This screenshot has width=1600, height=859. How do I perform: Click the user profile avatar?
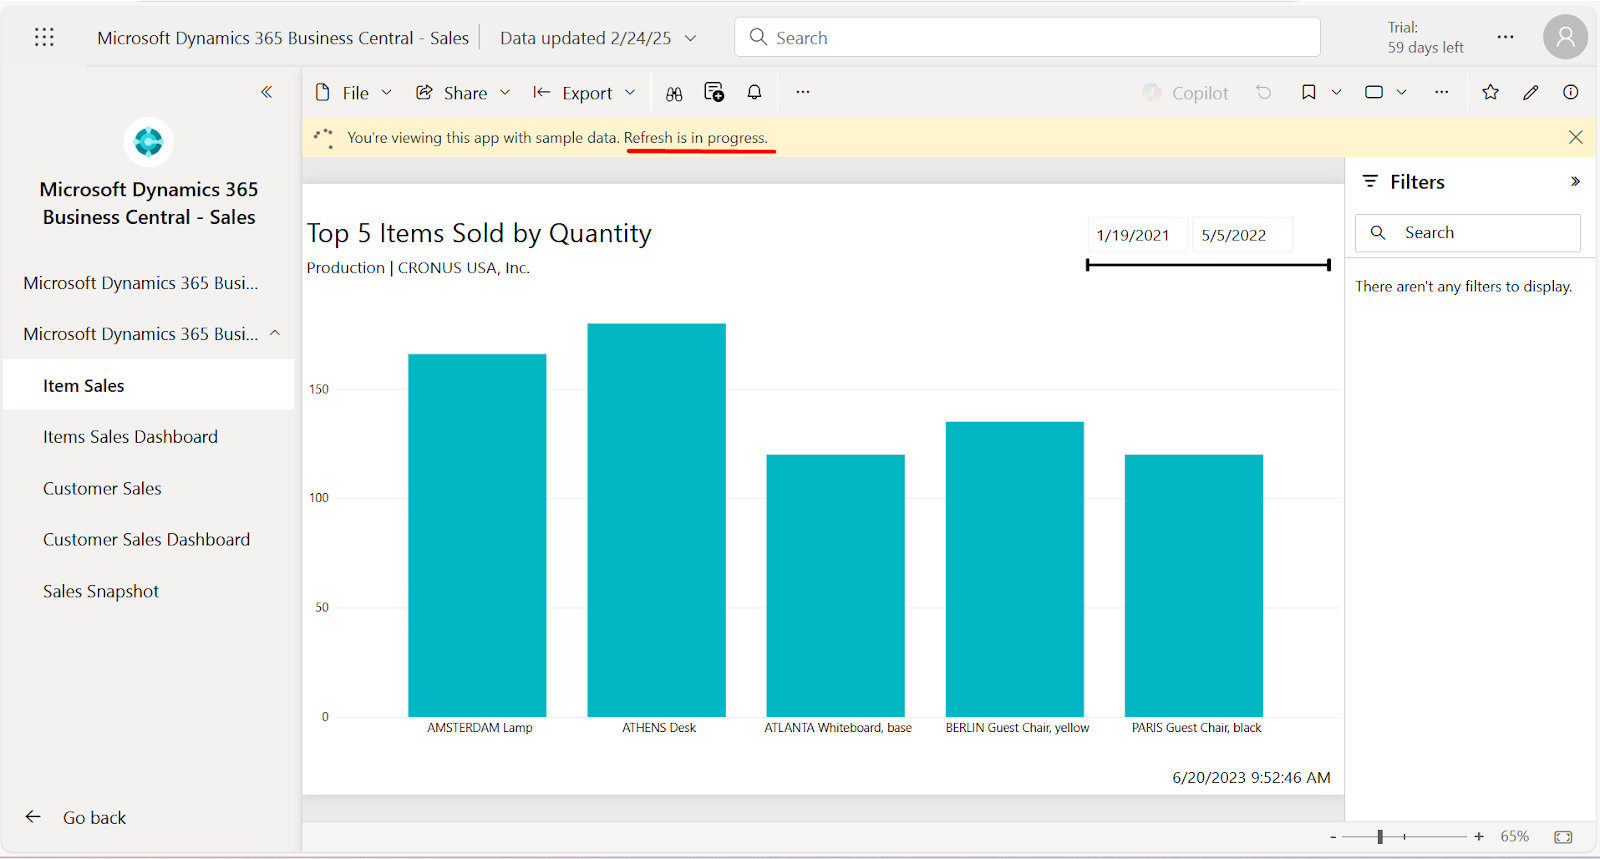point(1565,37)
